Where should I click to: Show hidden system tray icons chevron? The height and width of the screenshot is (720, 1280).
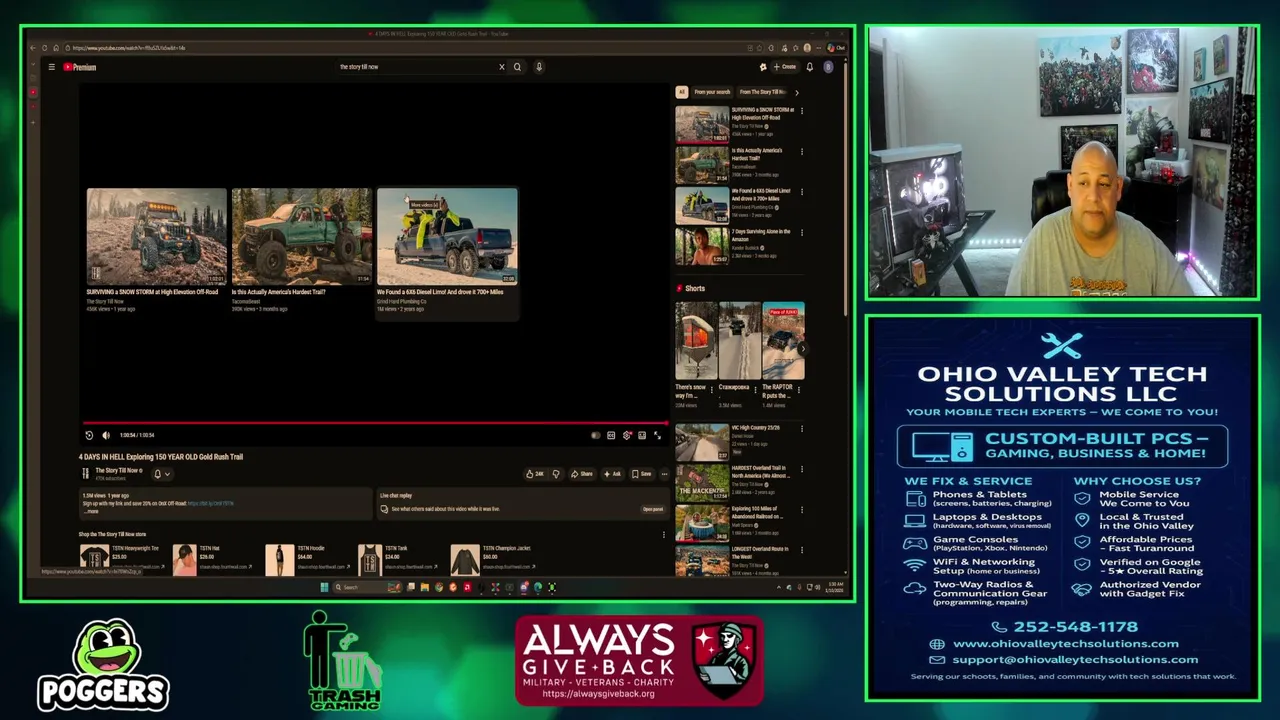(778, 587)
